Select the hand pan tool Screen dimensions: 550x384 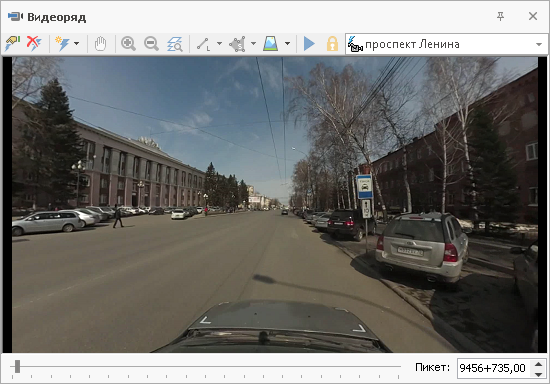100,44
